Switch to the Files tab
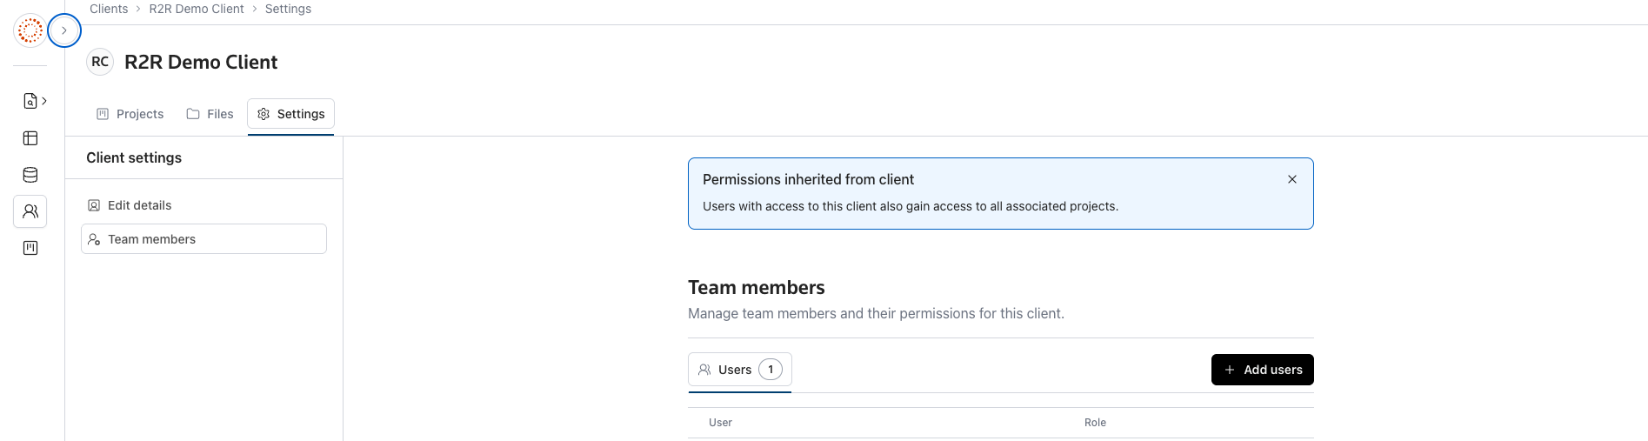The width and height of the screenshot is (1648, 441). click(210, 114)
